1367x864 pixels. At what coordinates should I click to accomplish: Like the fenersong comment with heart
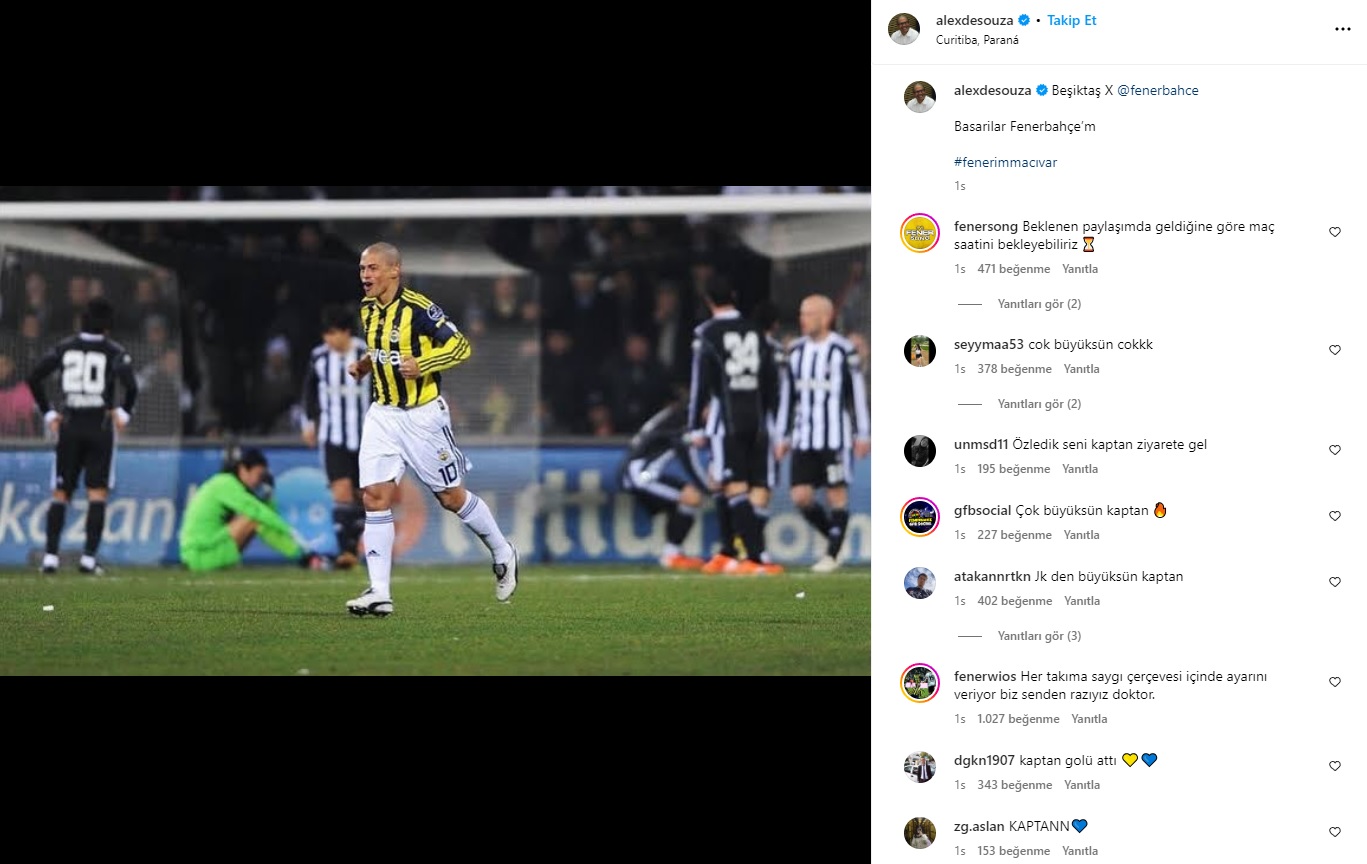[1334, 232]
